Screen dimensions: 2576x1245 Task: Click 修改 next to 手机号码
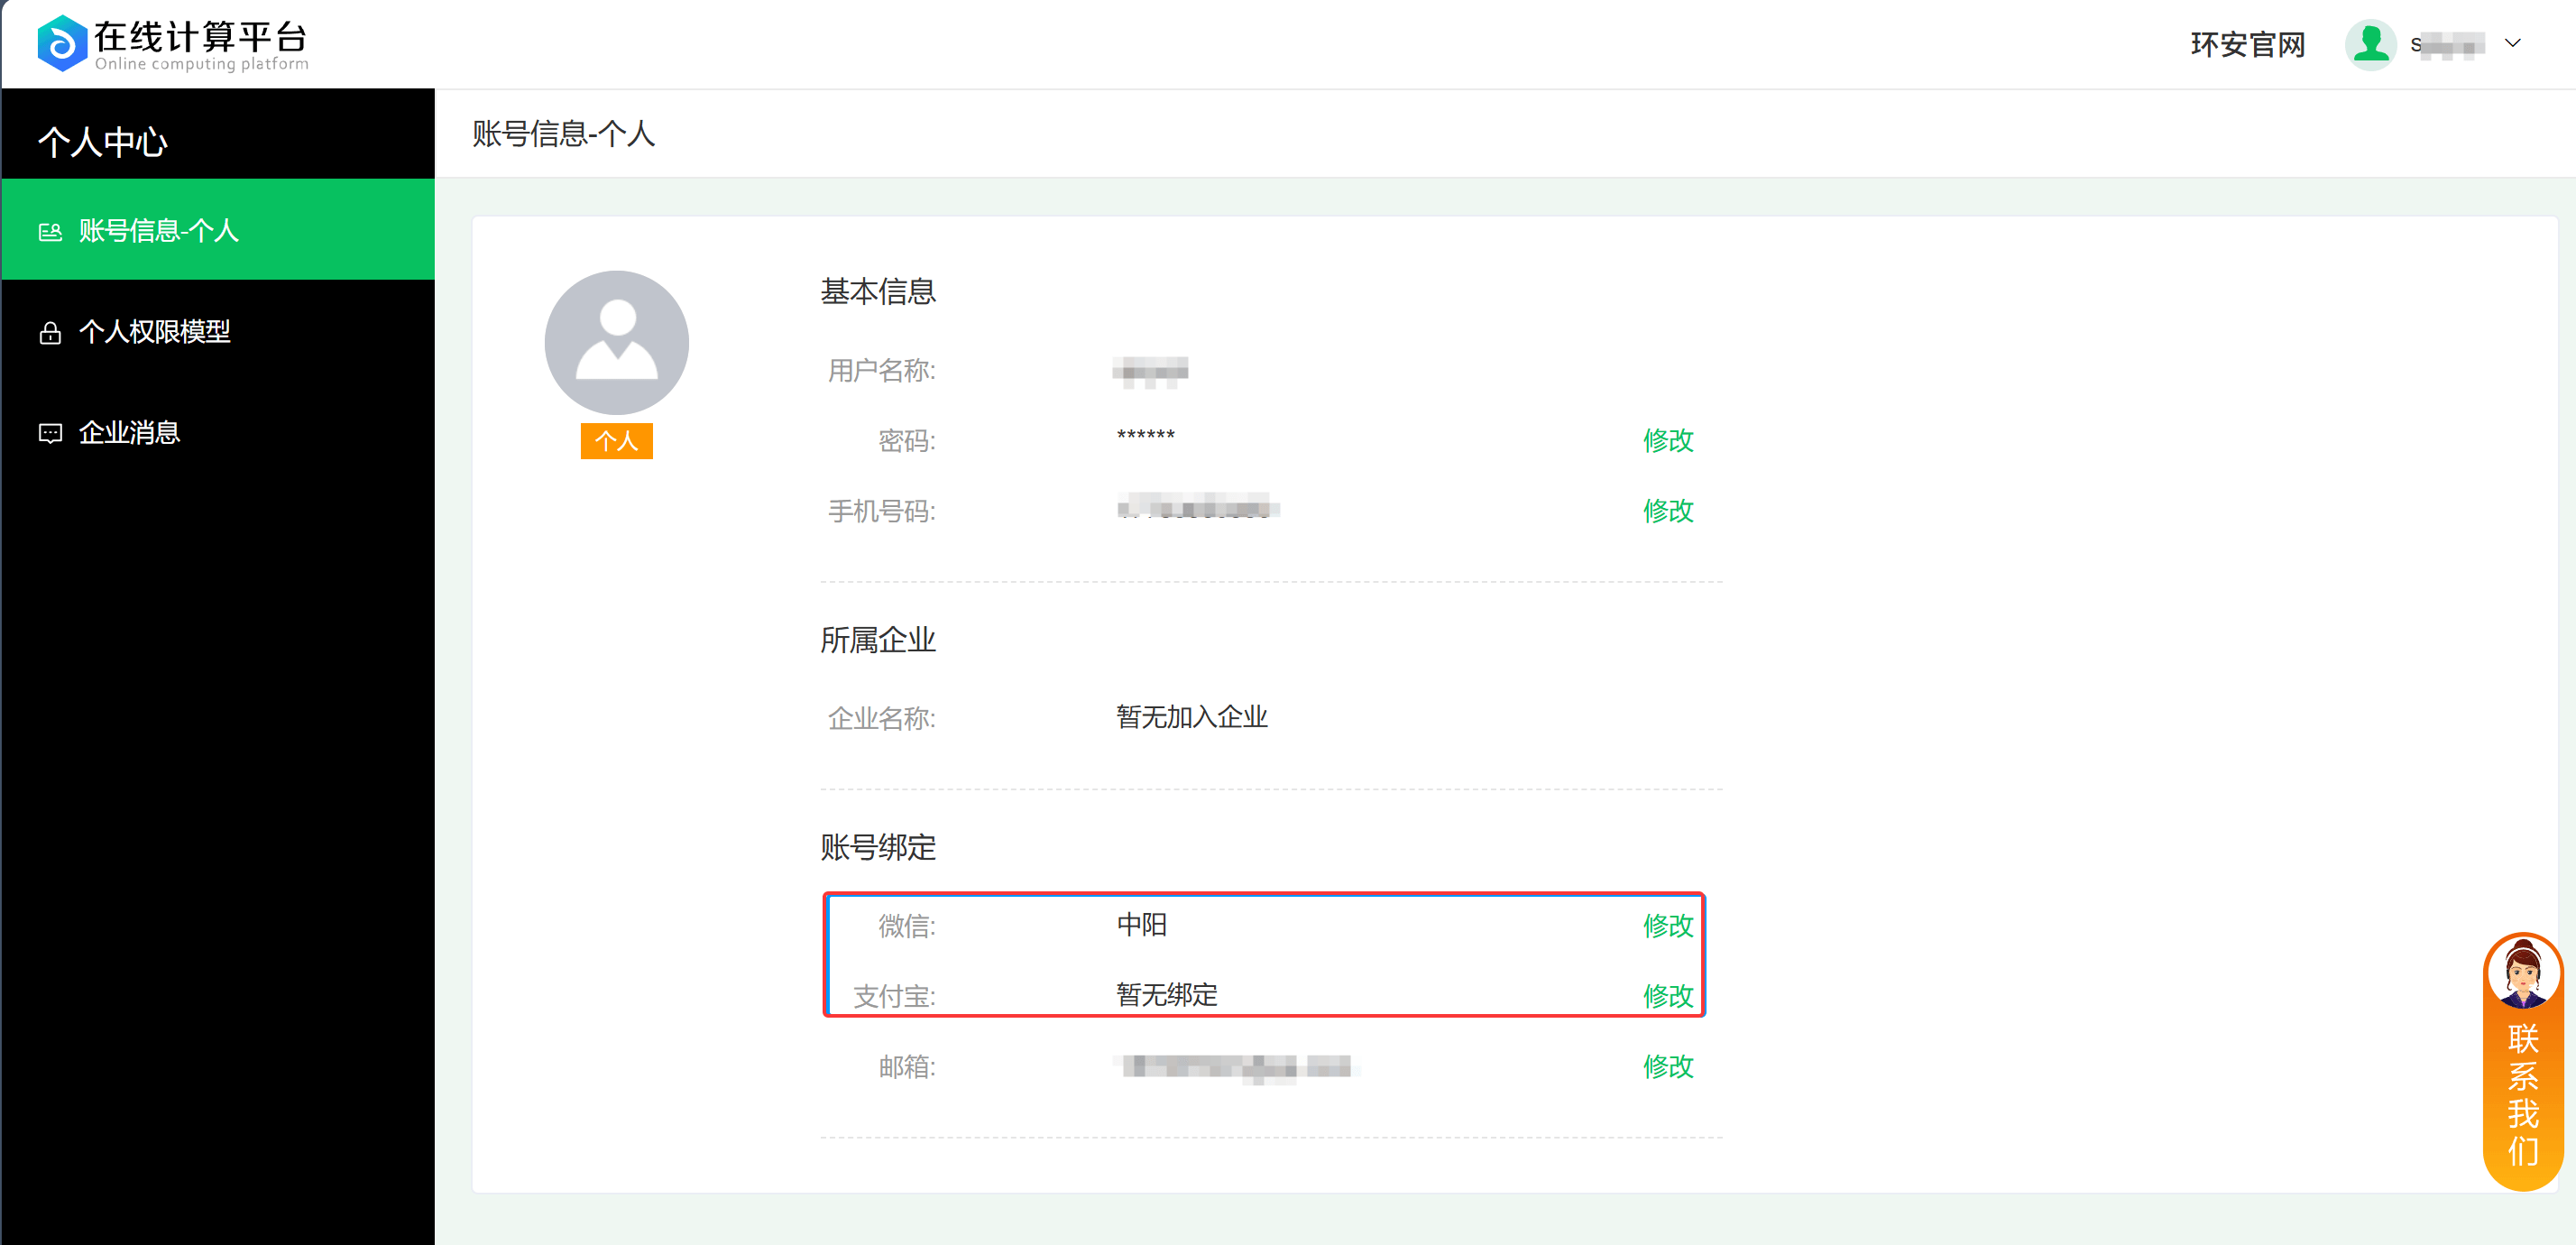pos(1667,511)
